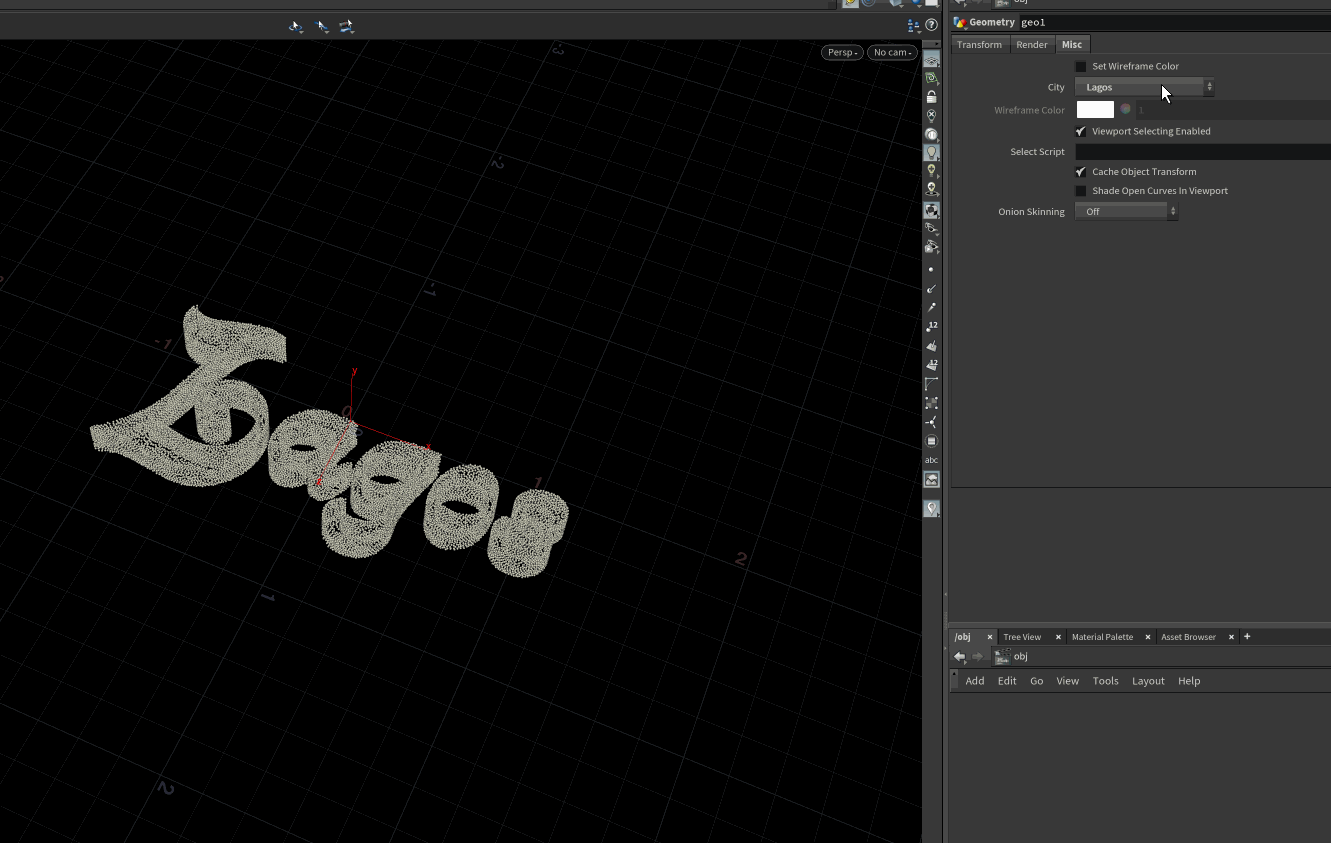Enable the Set Wireframe Color checkbox
Screen dimensions: 1331x843
[1080, 66]
